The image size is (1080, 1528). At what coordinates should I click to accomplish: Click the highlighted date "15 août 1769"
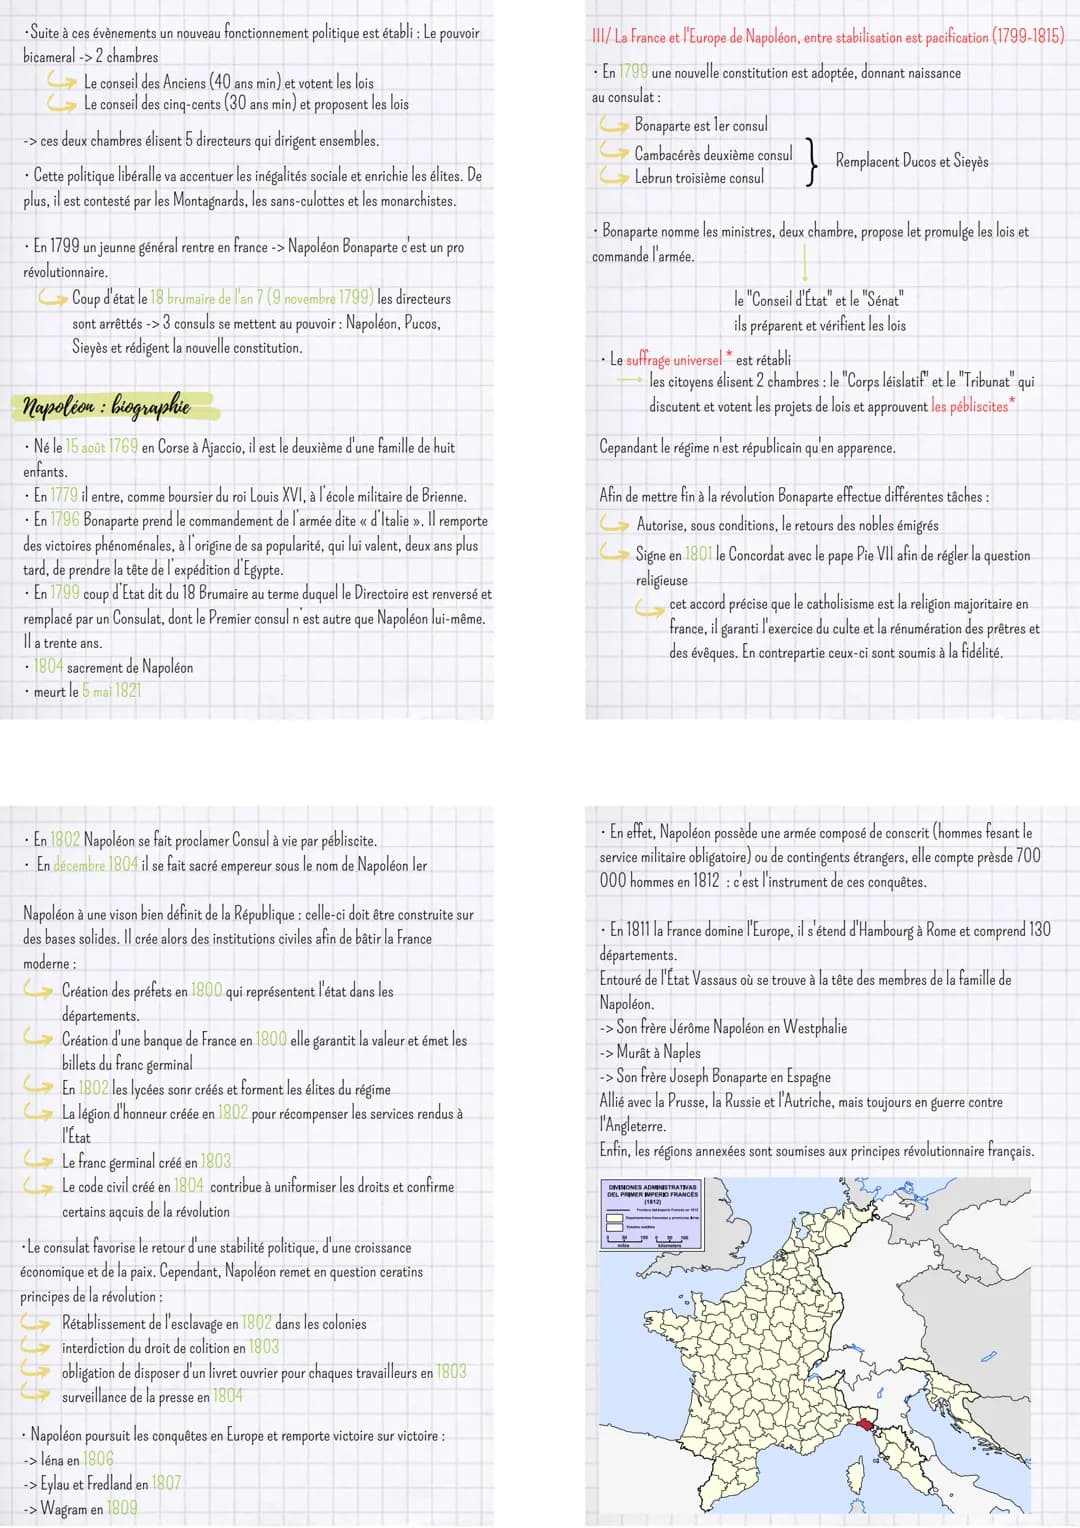tap(102, 447)
